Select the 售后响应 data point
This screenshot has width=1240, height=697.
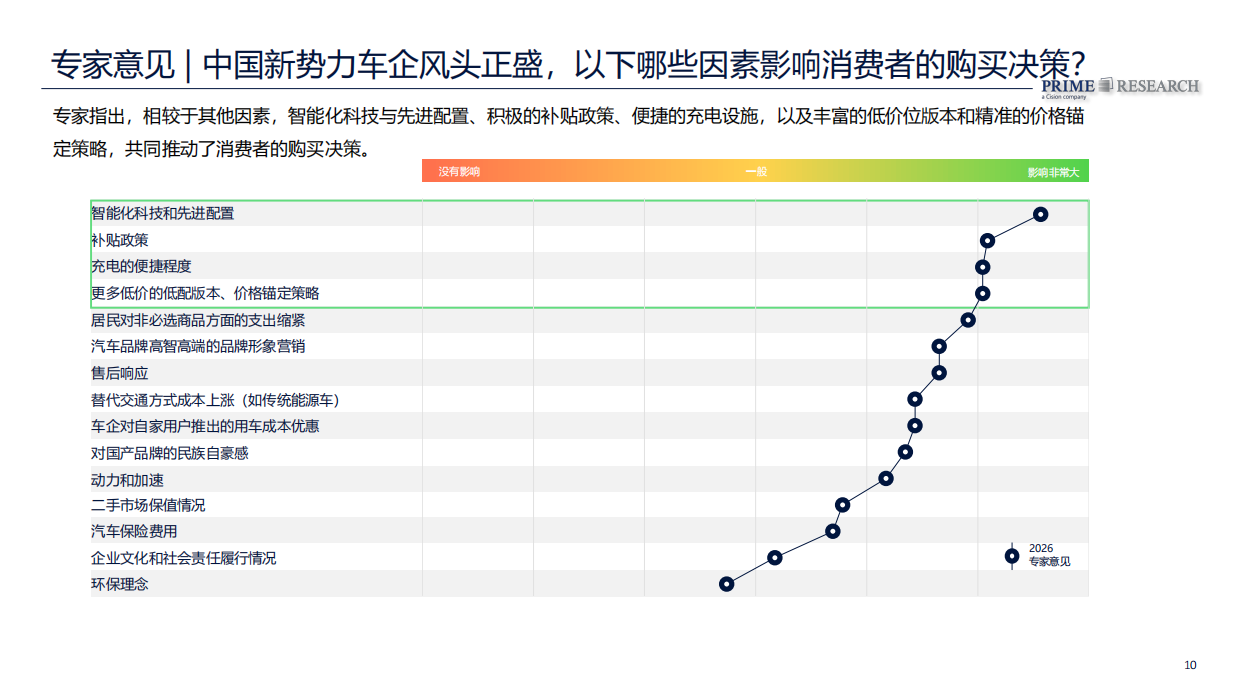[939, 373]
